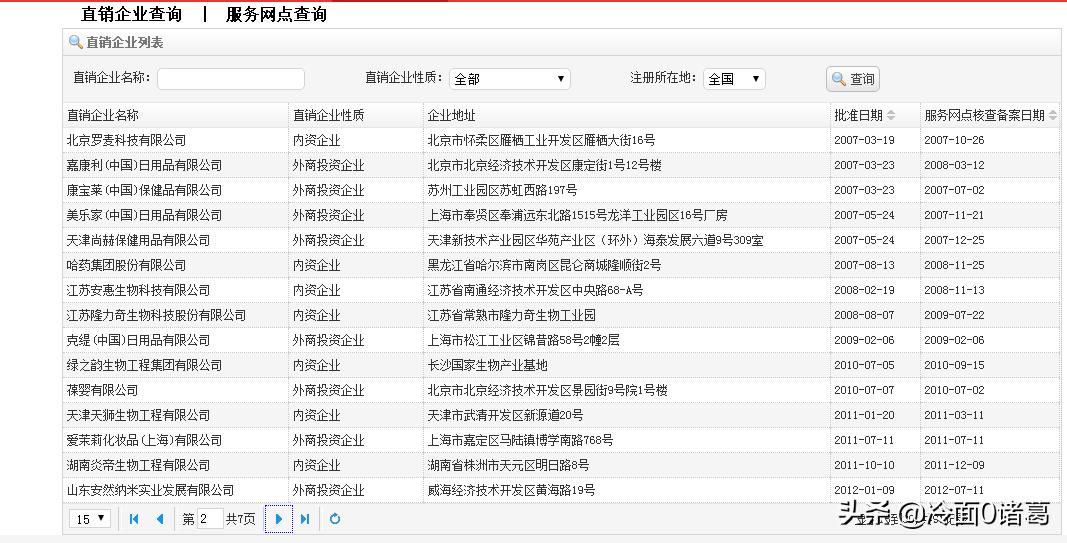Select row 嘉康利(中国)日用品有限公司
The width and height of the screenshot is (1067, 543).
561,165
